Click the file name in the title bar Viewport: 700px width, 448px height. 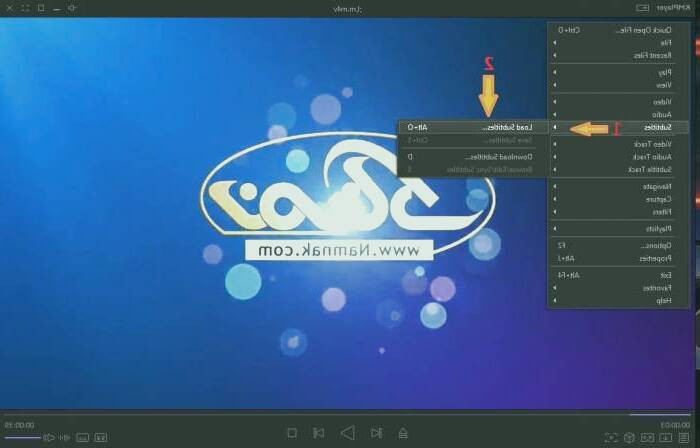(x=348, y=8)
